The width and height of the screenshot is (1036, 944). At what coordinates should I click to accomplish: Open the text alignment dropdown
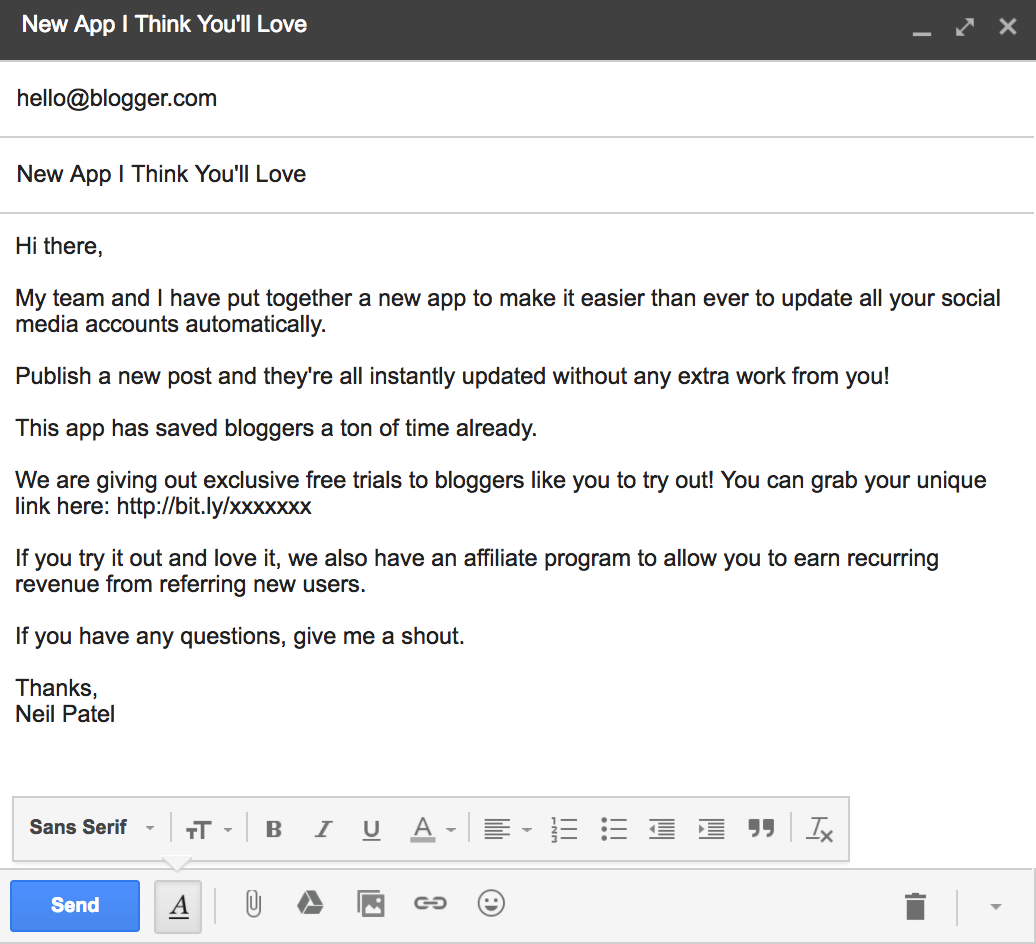click(507, 829)
